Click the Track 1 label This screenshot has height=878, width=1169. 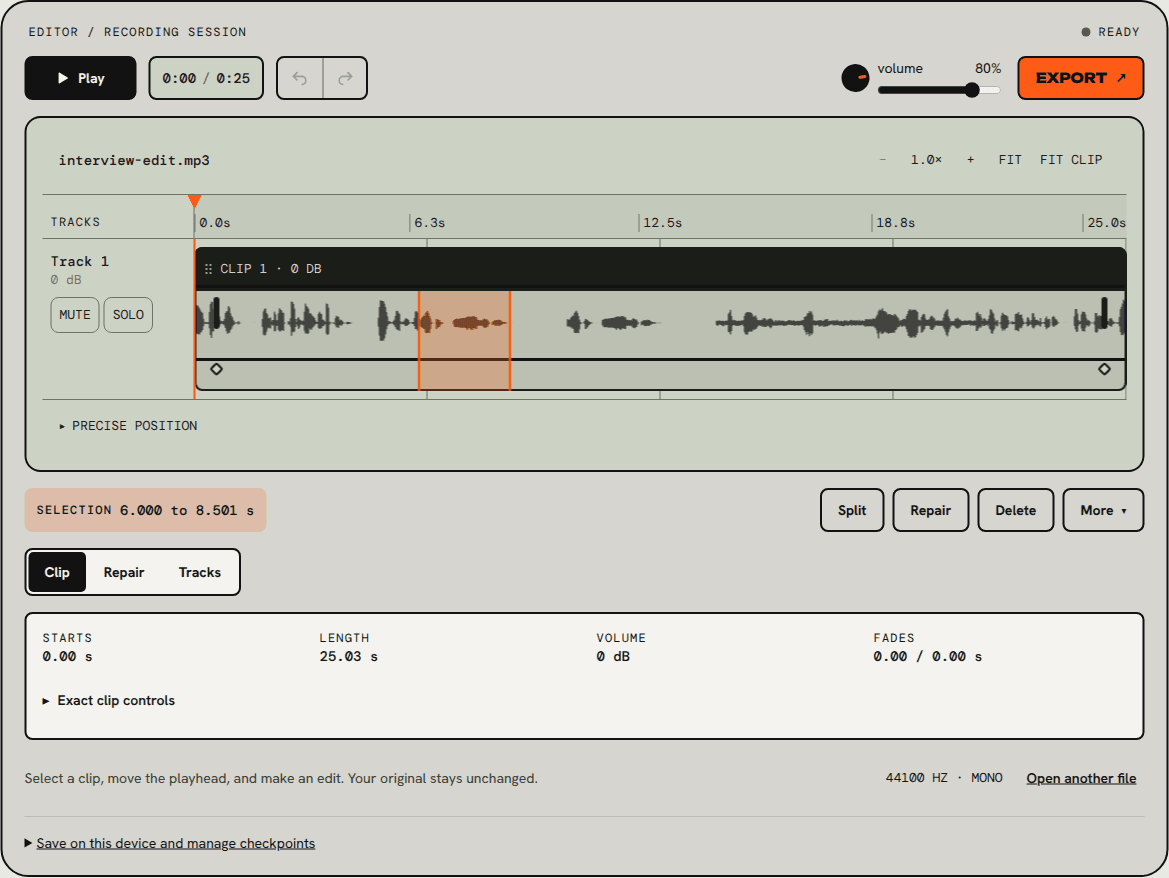click(x=80, y=262)
